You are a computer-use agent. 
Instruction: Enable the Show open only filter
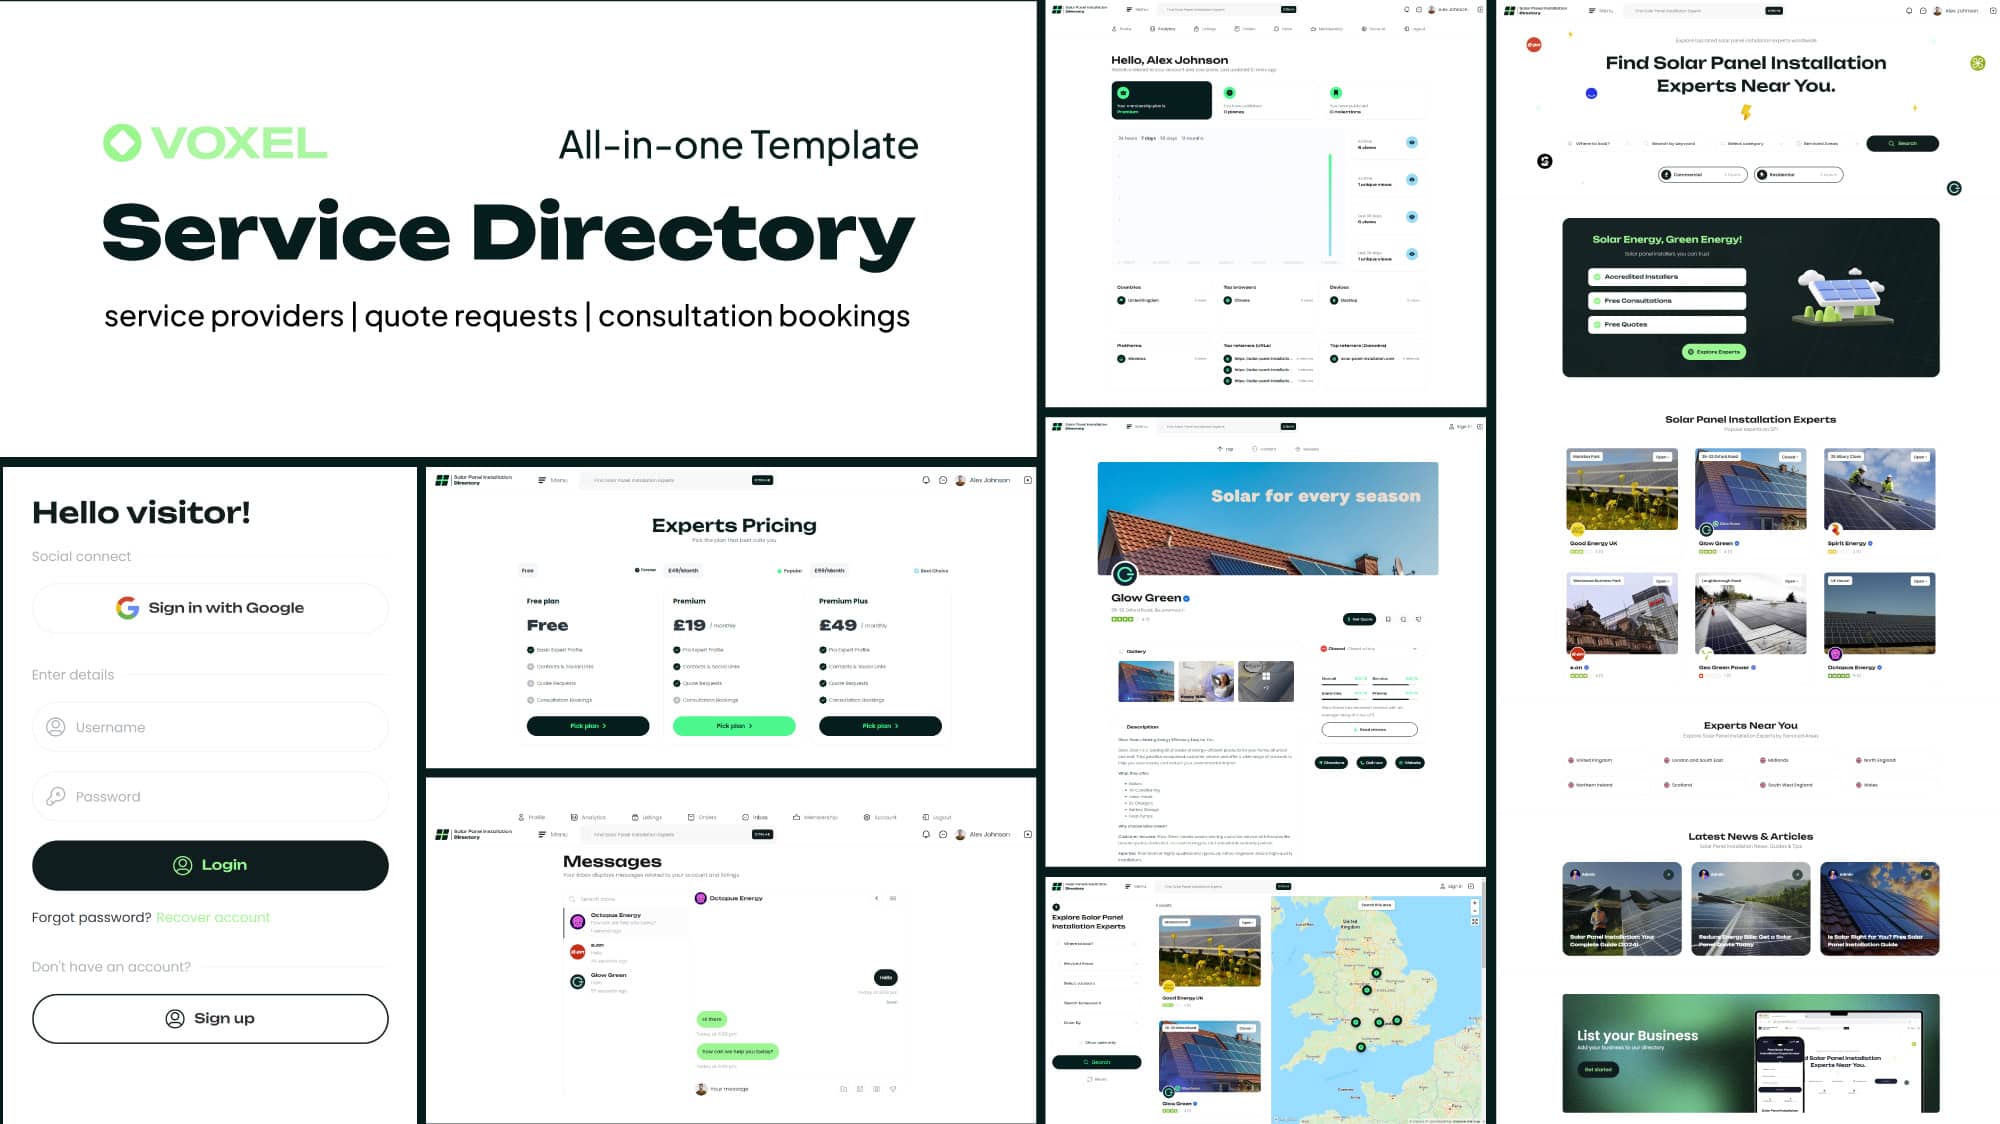coord(1082,1042)
